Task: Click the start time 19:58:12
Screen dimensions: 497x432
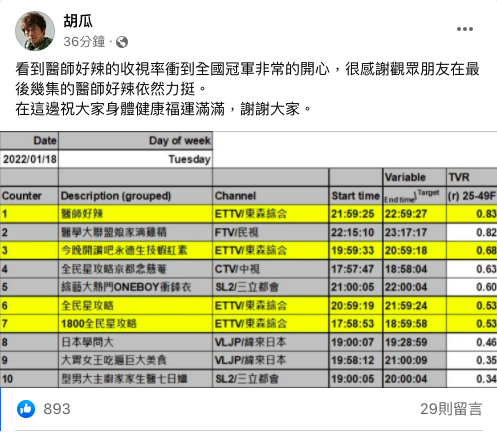Action: click(356, 360)
